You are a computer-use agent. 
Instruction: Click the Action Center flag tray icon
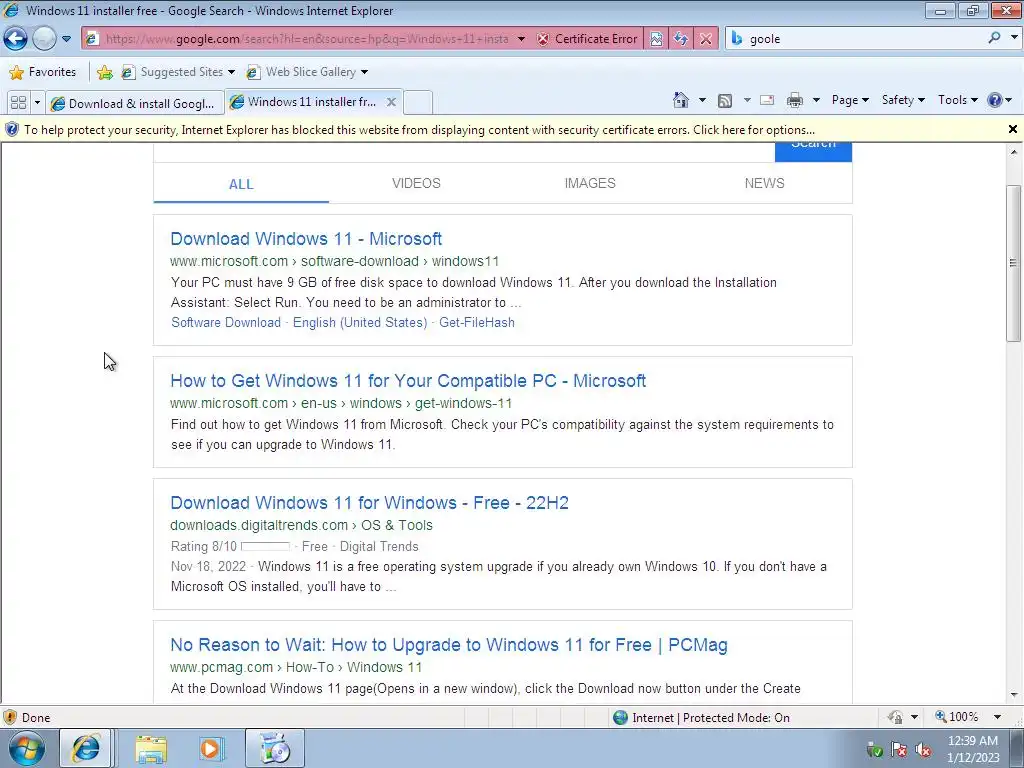click(x=899, y=750)
